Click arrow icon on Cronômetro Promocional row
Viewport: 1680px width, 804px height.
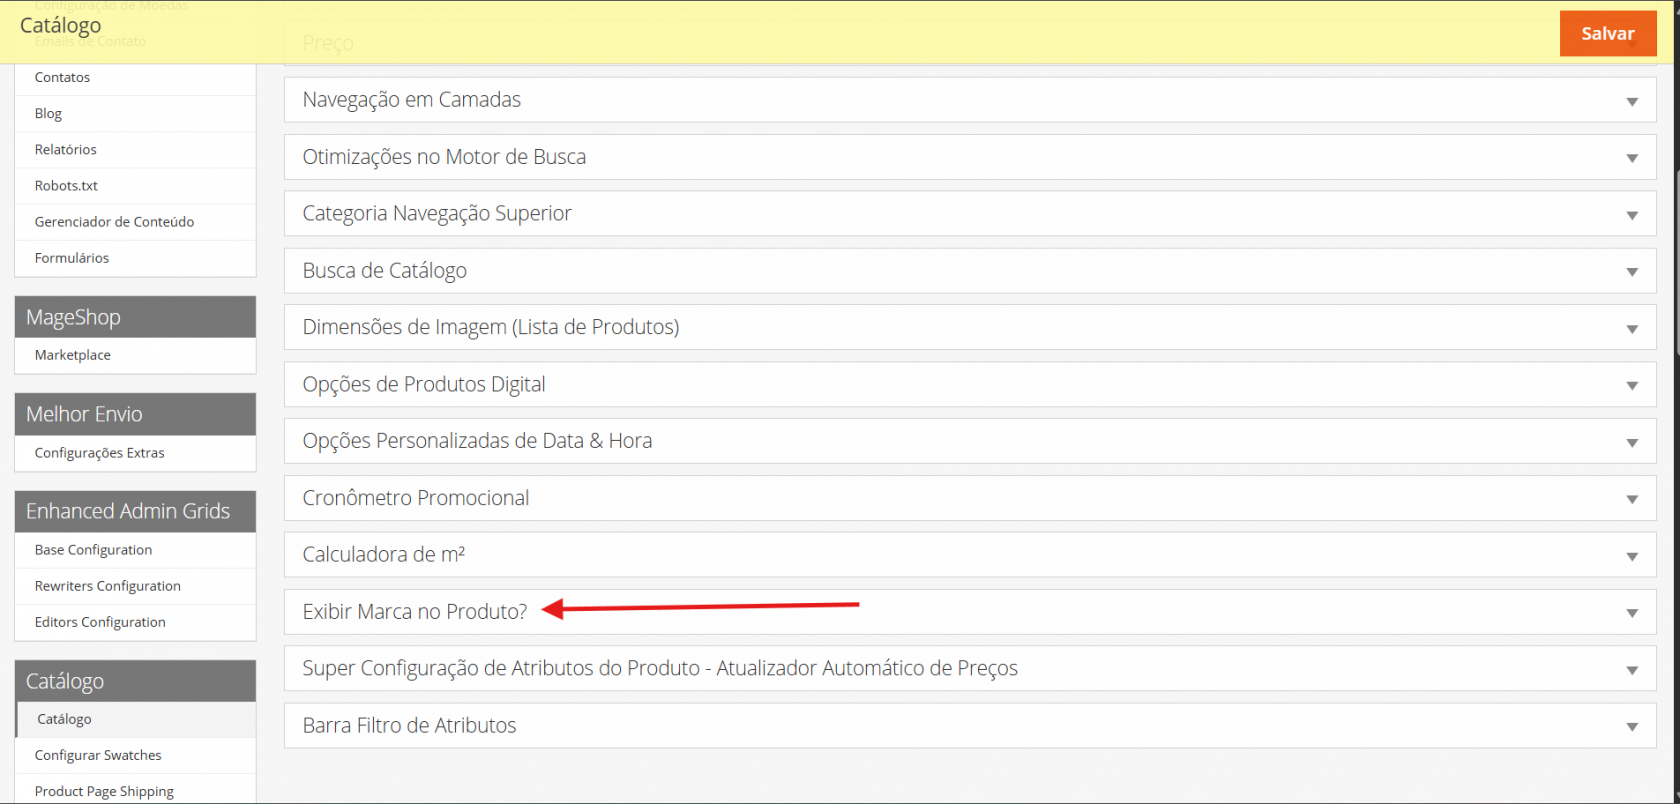1631,499
